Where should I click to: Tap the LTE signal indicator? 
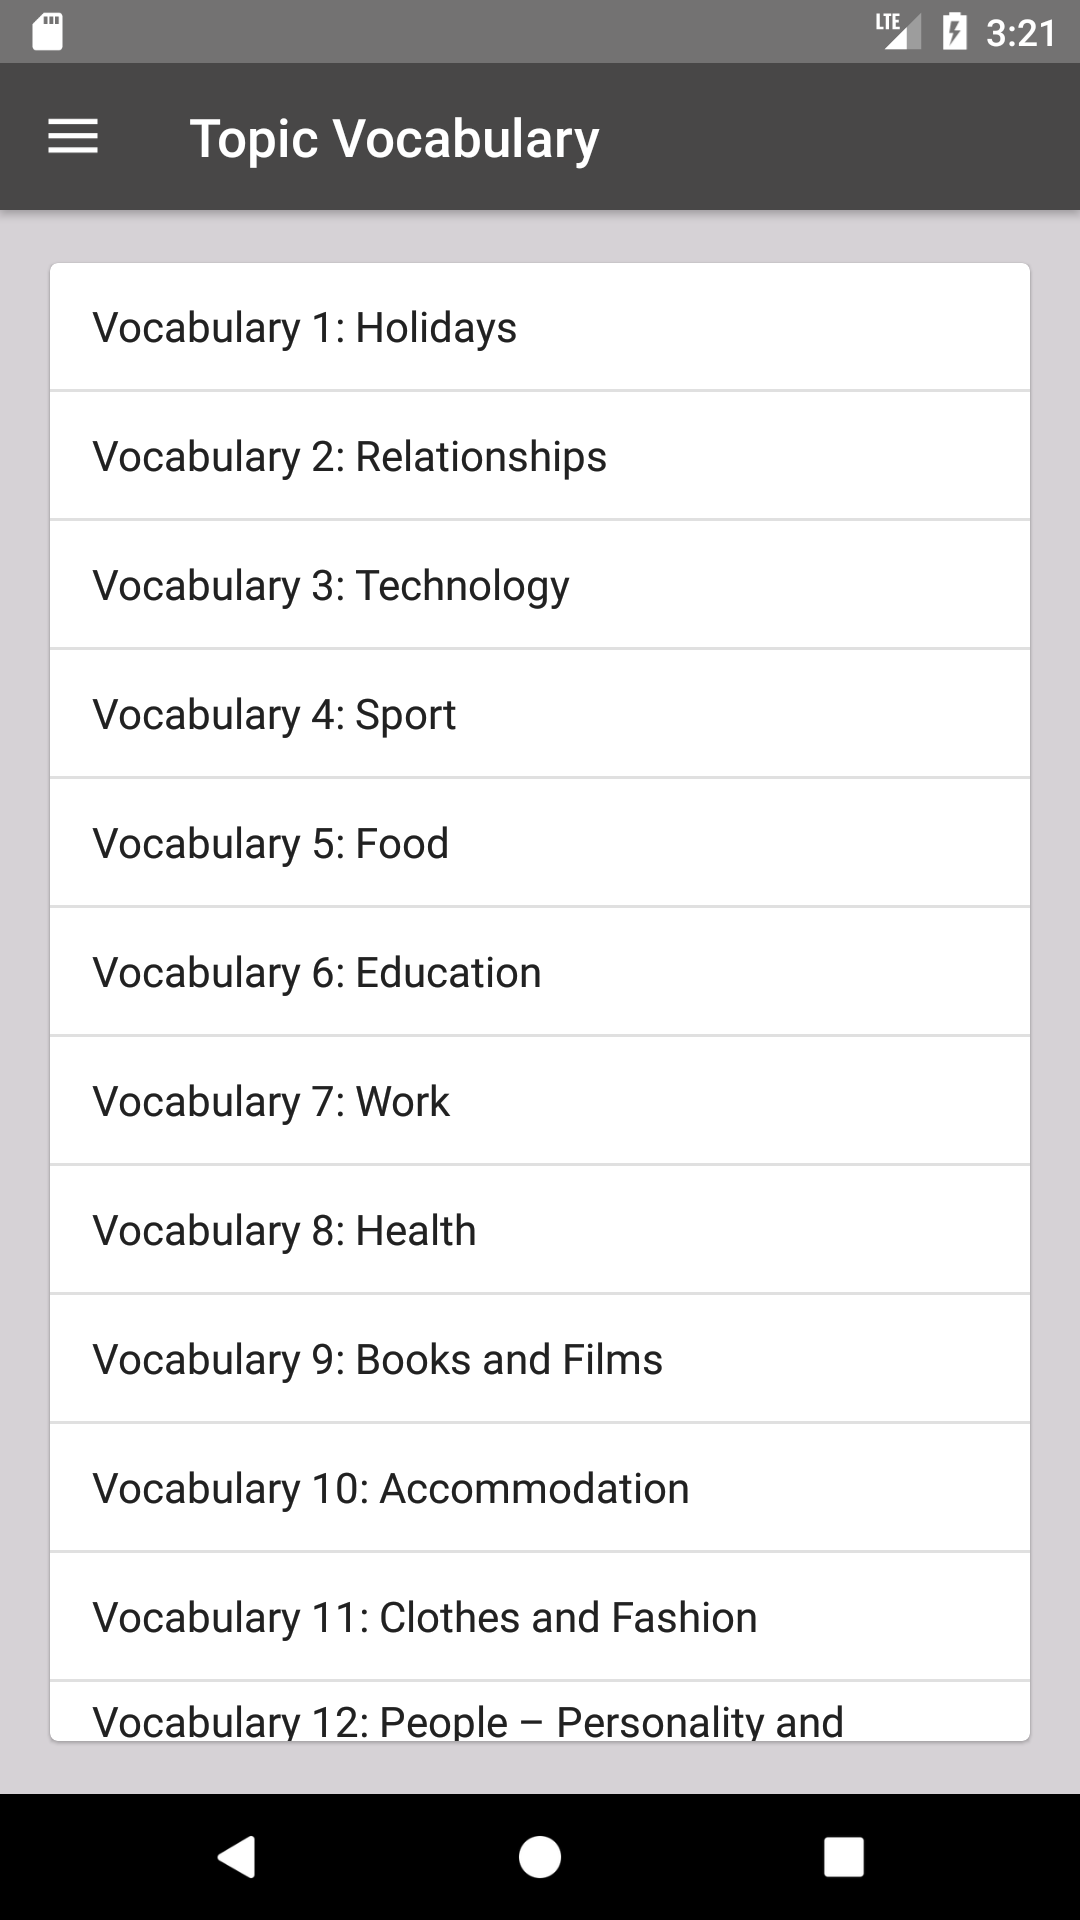[897, 30]
